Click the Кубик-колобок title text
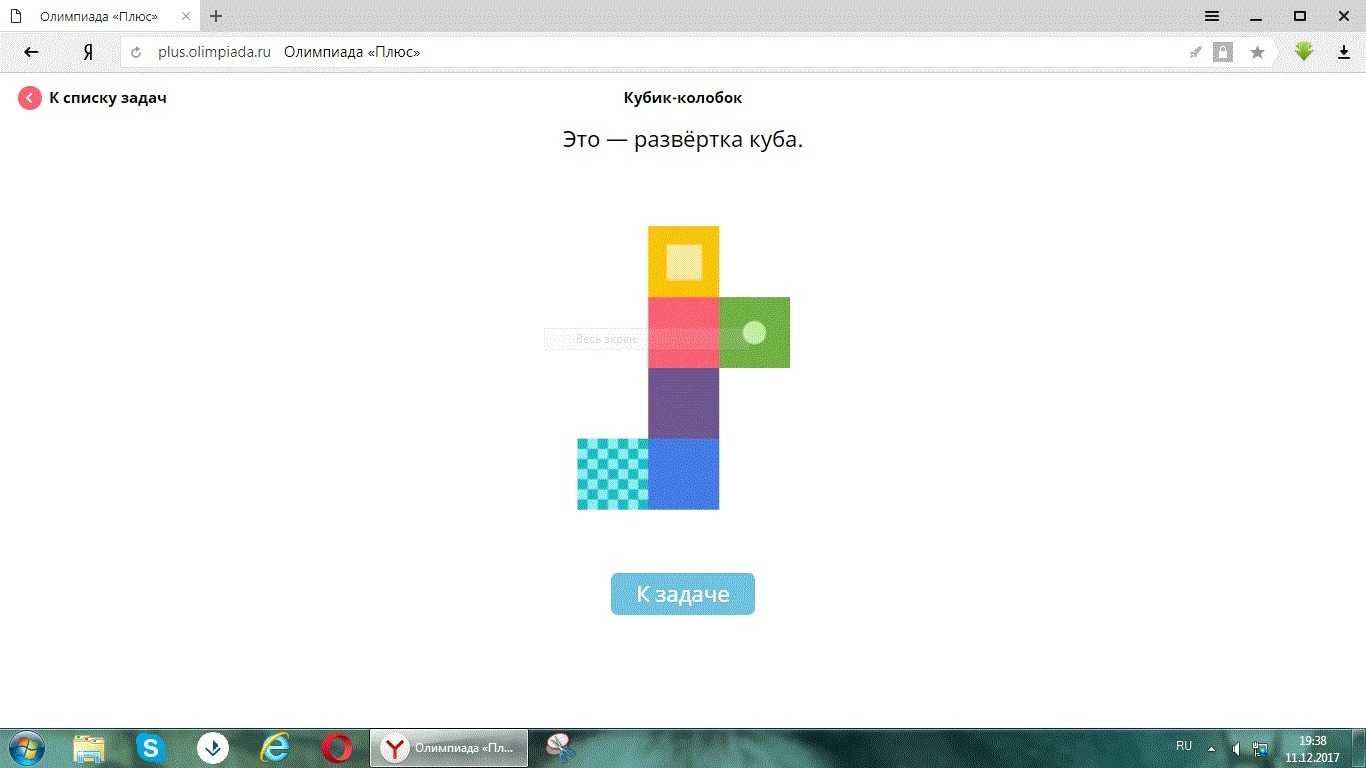Viewport: 1366px width, 768px height. point(683,98)
